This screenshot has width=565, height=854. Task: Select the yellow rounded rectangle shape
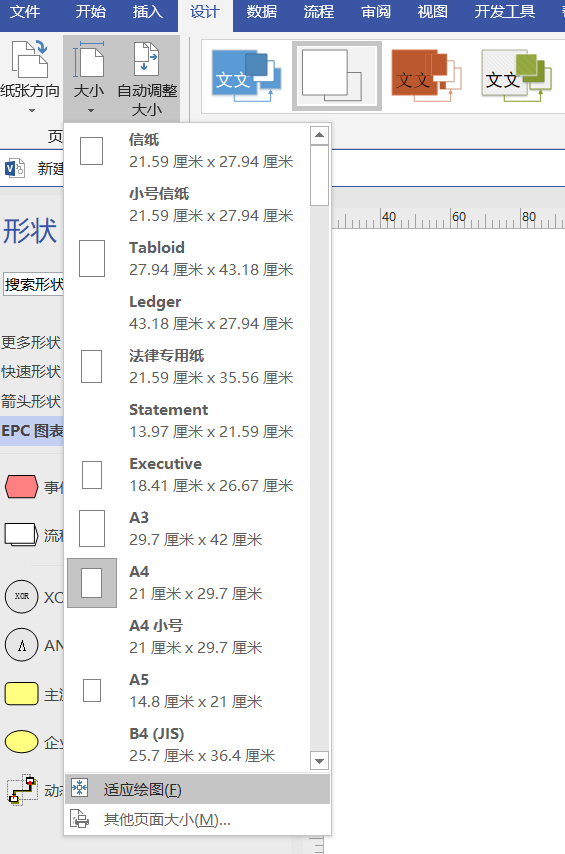point(21,694)
